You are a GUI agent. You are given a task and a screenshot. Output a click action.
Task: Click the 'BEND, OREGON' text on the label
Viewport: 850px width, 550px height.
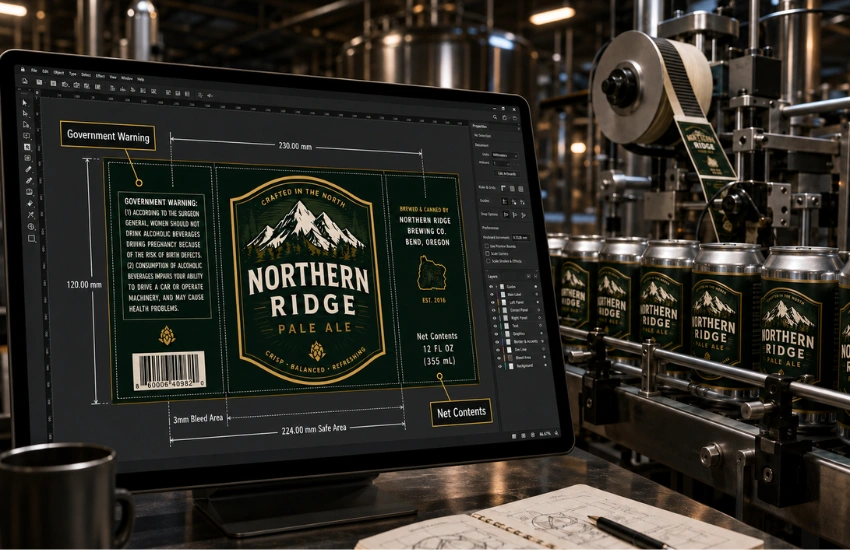click(427, 242)
